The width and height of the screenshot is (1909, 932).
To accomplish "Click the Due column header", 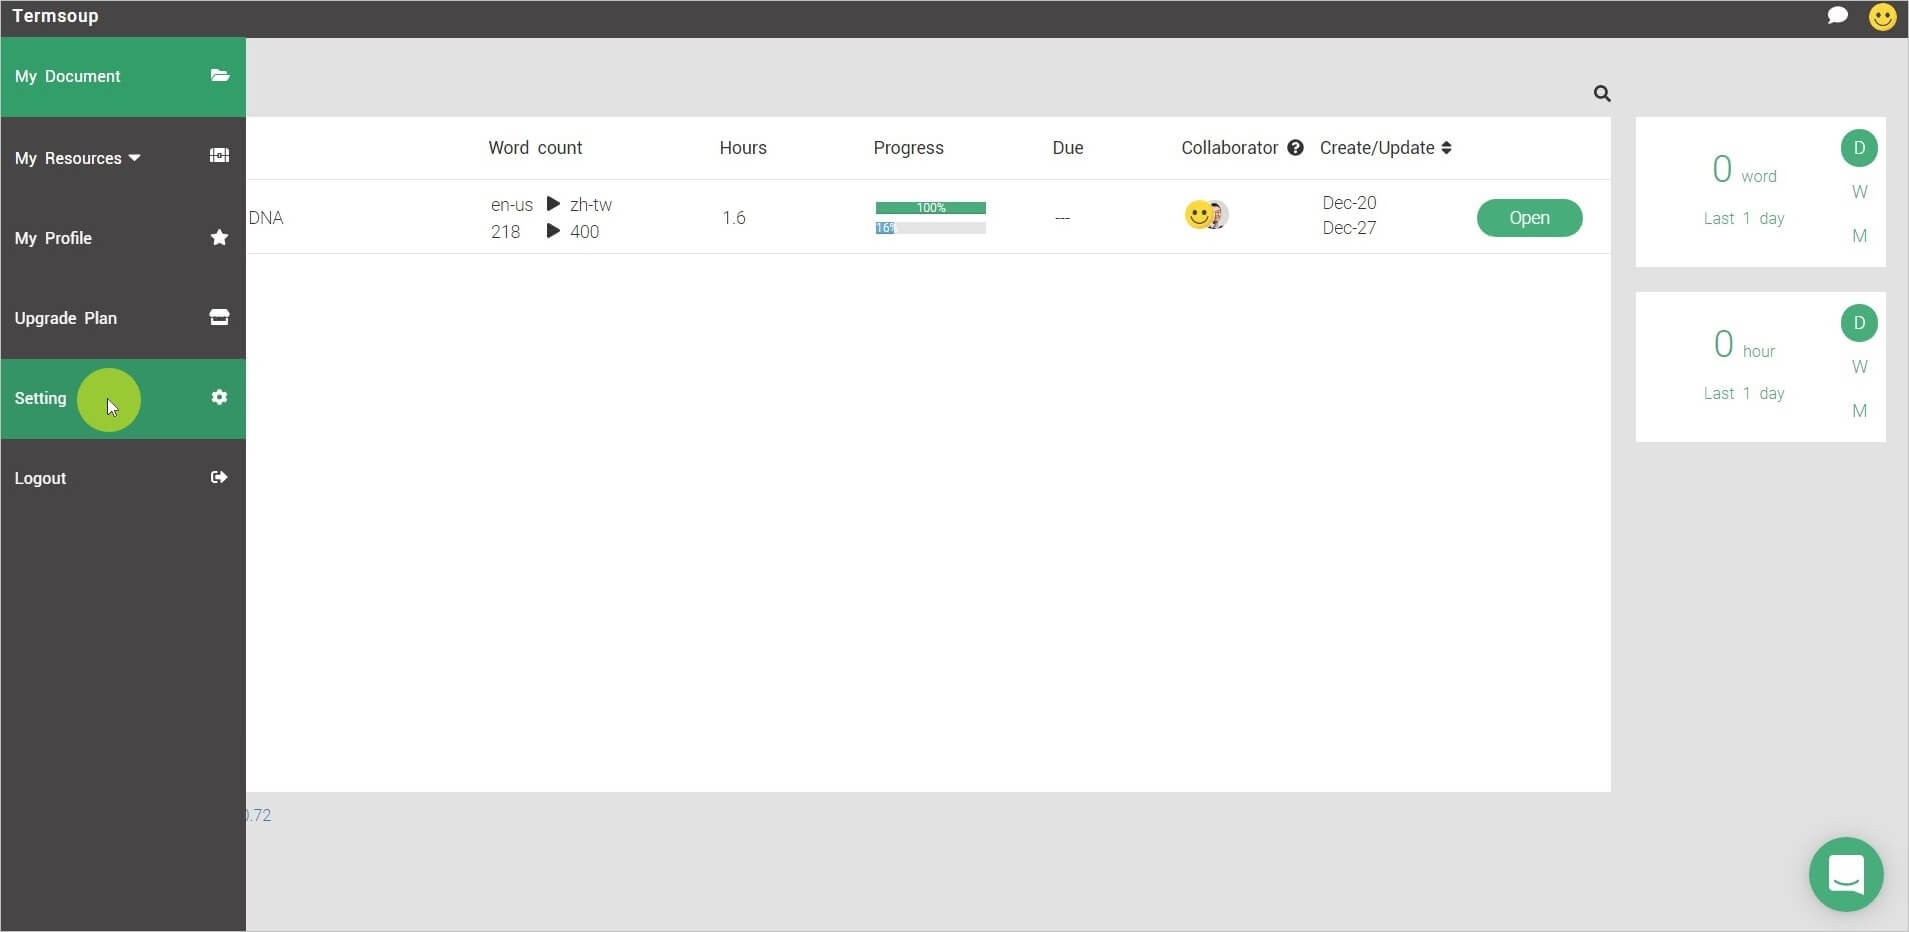I will (1067, 148).
